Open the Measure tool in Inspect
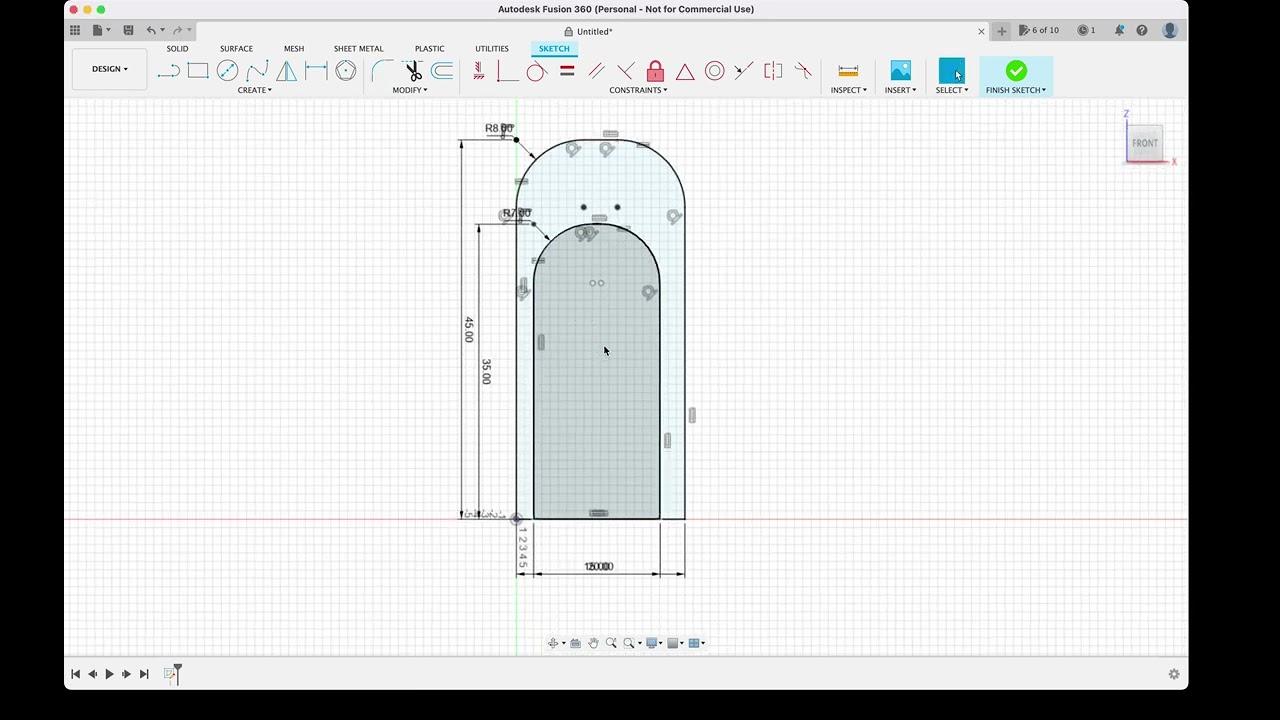 [848, 71]
